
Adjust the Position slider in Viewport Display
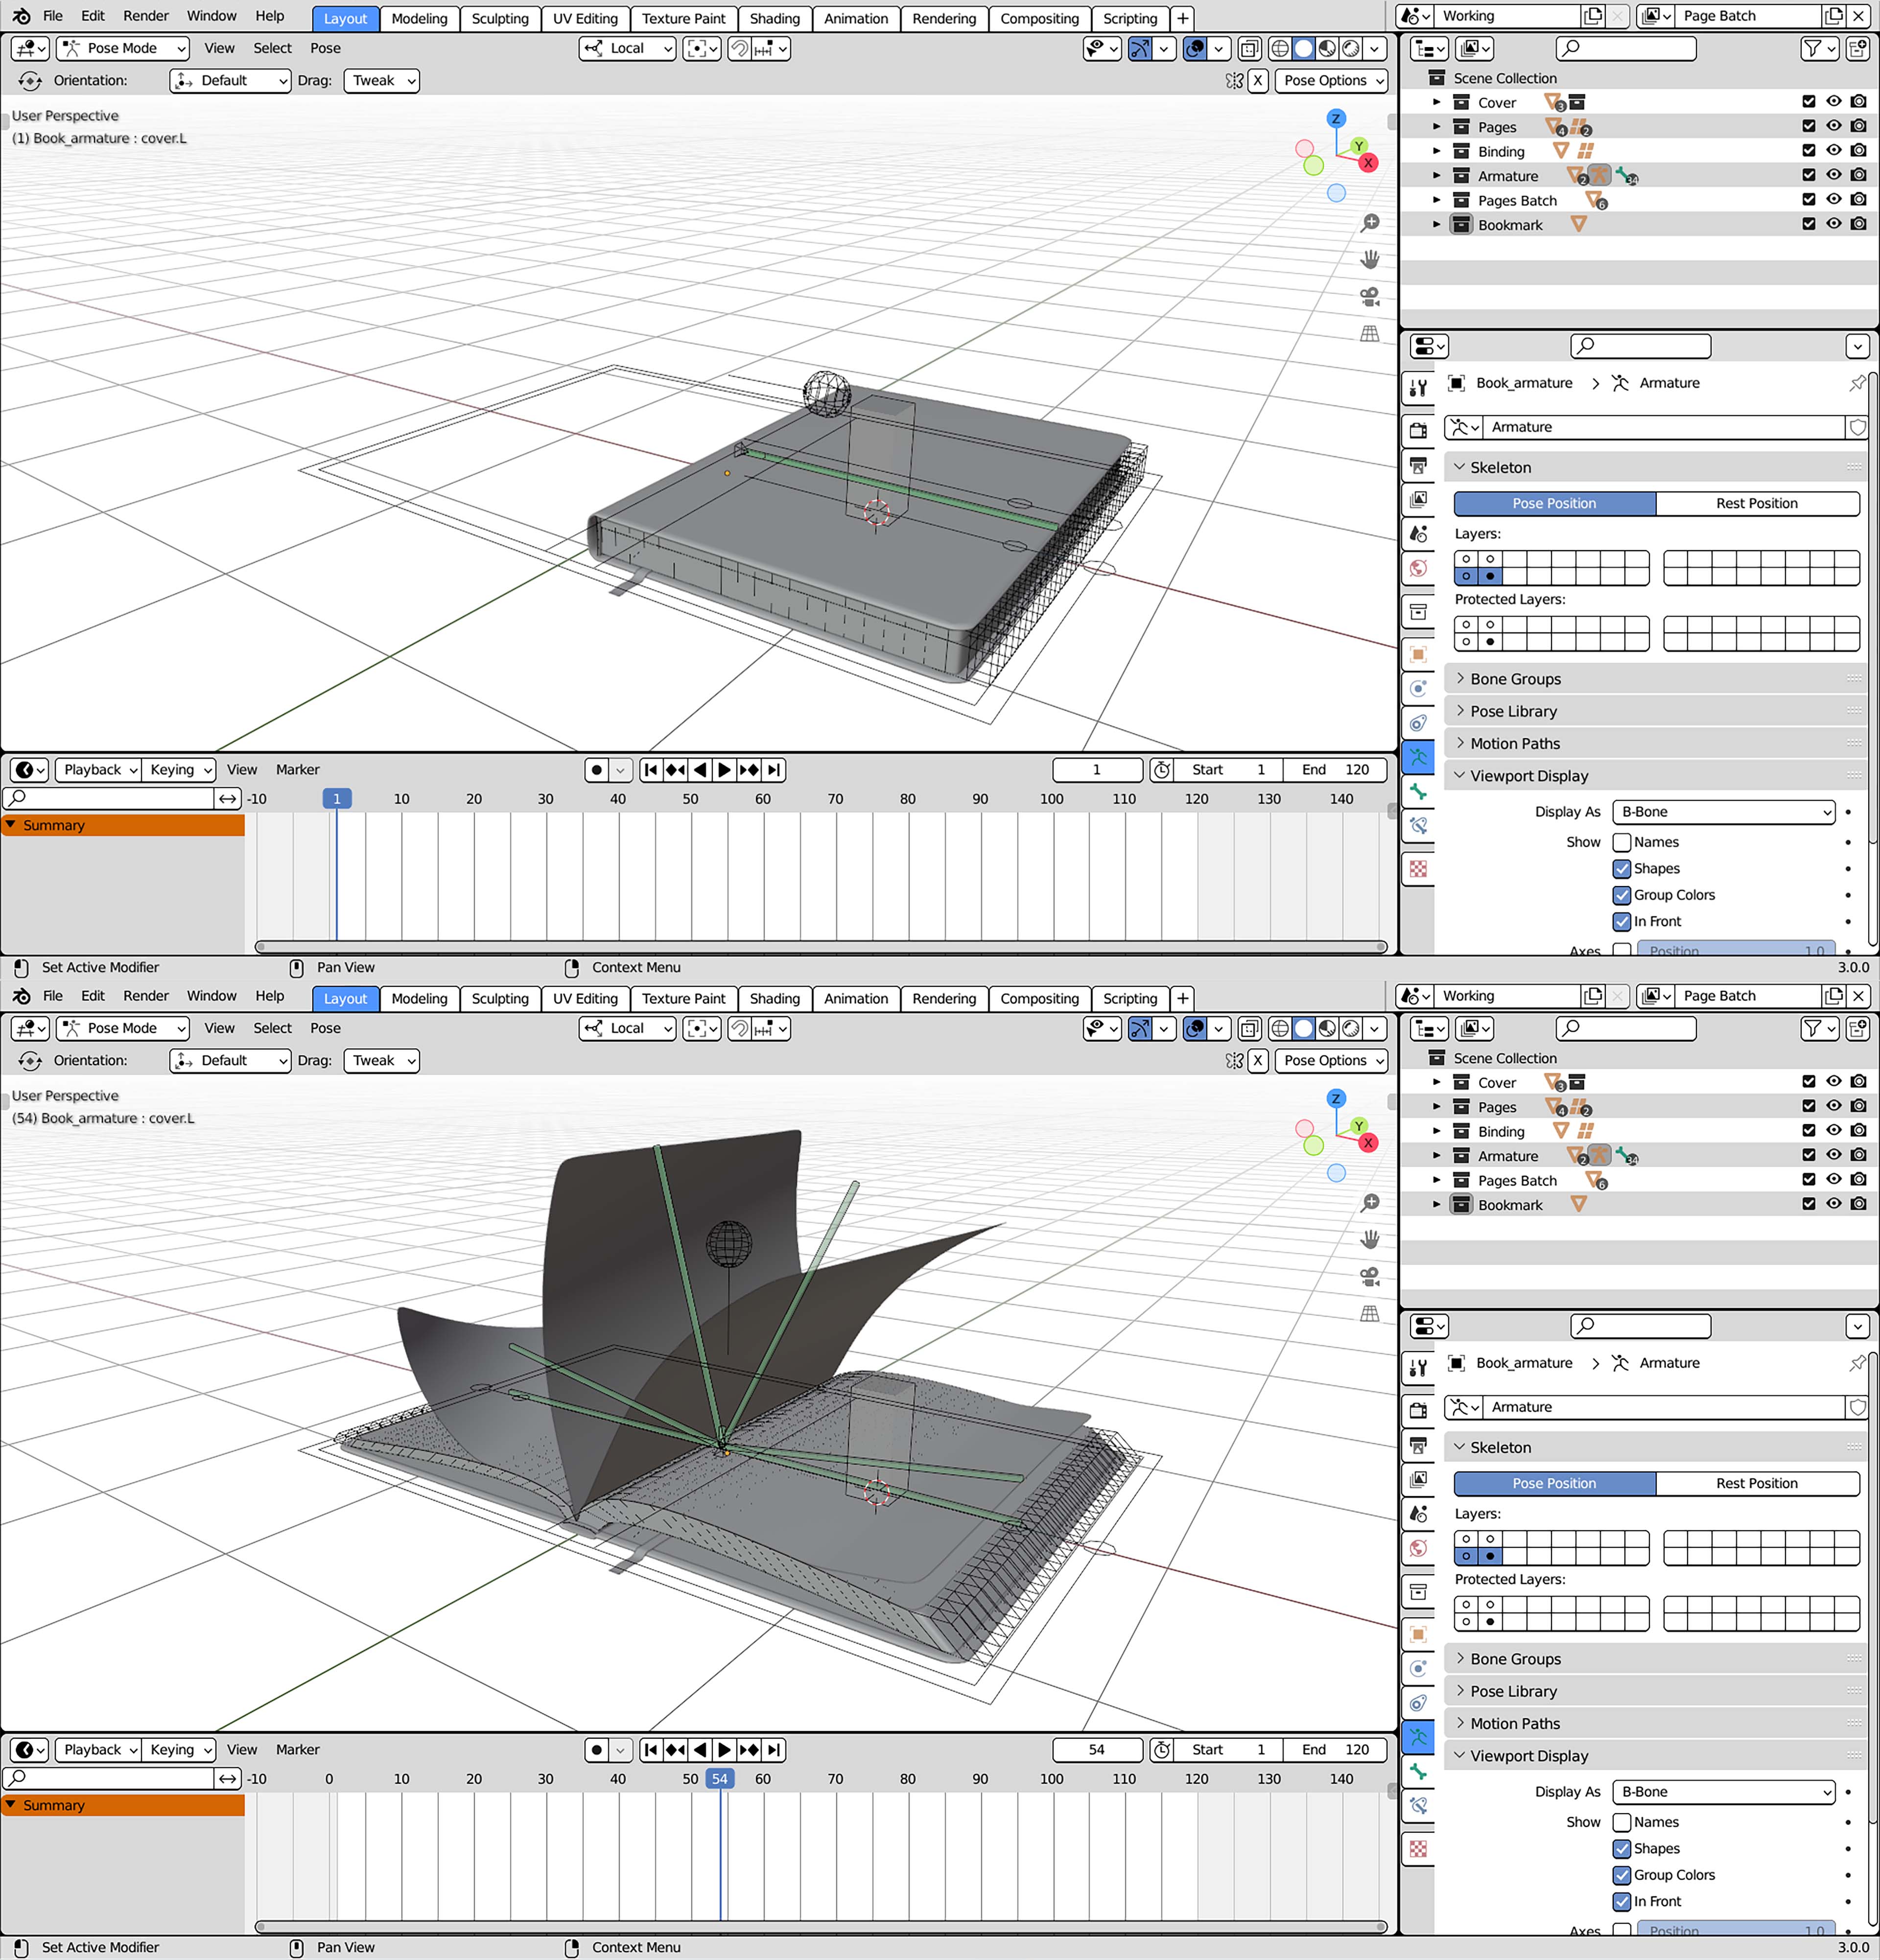click(x=1737, y=950)
